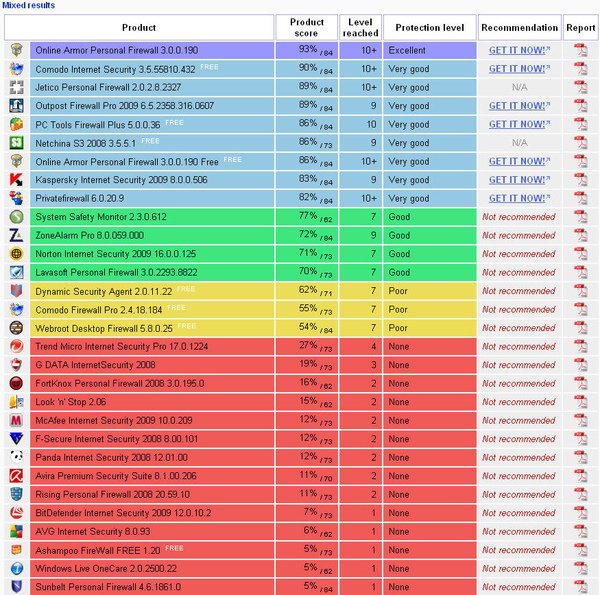This screenshot has width=600, height=595.
Task: Click the Windows Live OneCare logo icon
Action: click(x=16, y=569)
